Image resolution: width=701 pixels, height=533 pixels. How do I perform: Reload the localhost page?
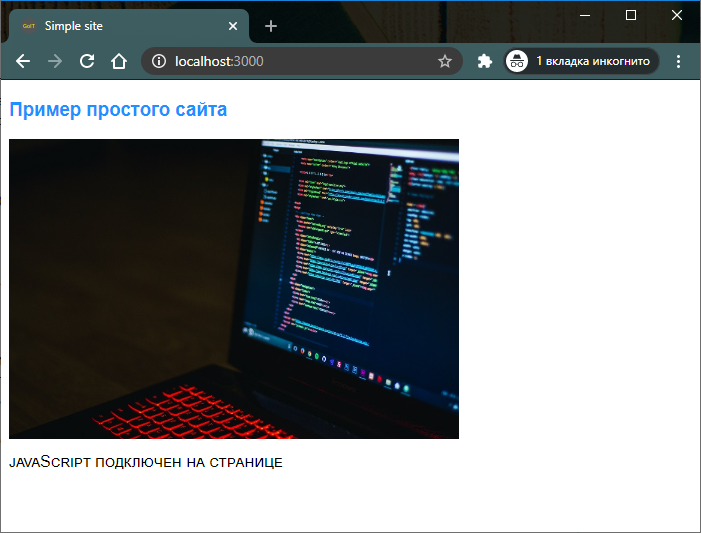pyautogui.click(x=87, y=61)
